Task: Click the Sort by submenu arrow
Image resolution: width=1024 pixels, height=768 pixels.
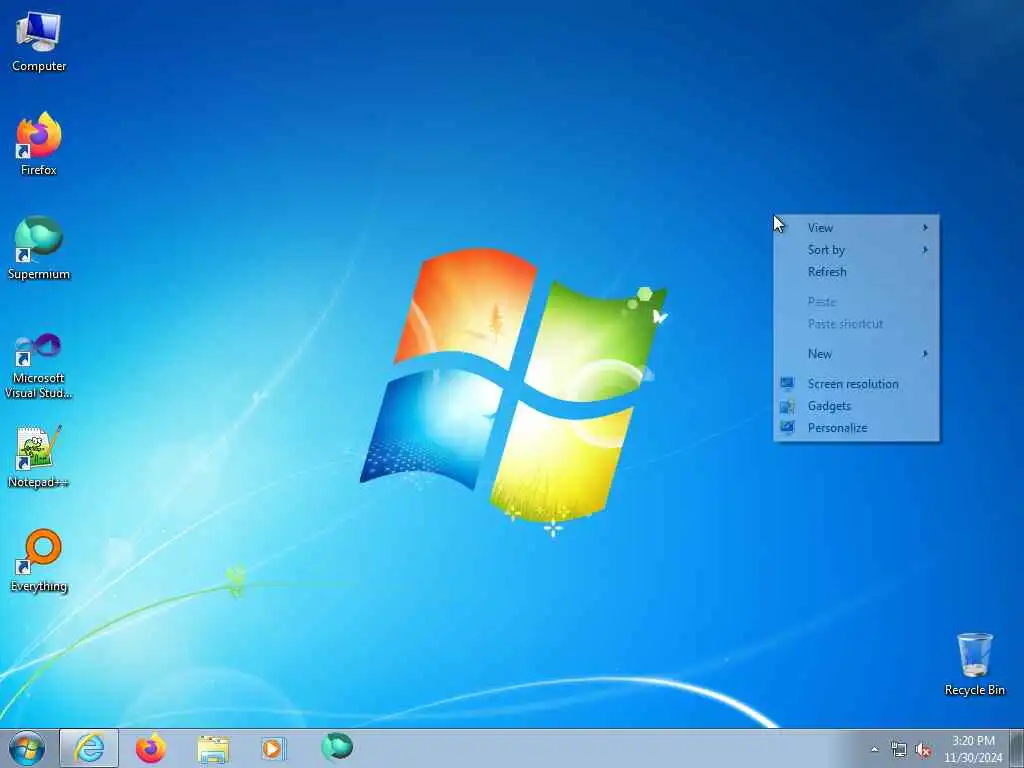Action: [925, 249]
